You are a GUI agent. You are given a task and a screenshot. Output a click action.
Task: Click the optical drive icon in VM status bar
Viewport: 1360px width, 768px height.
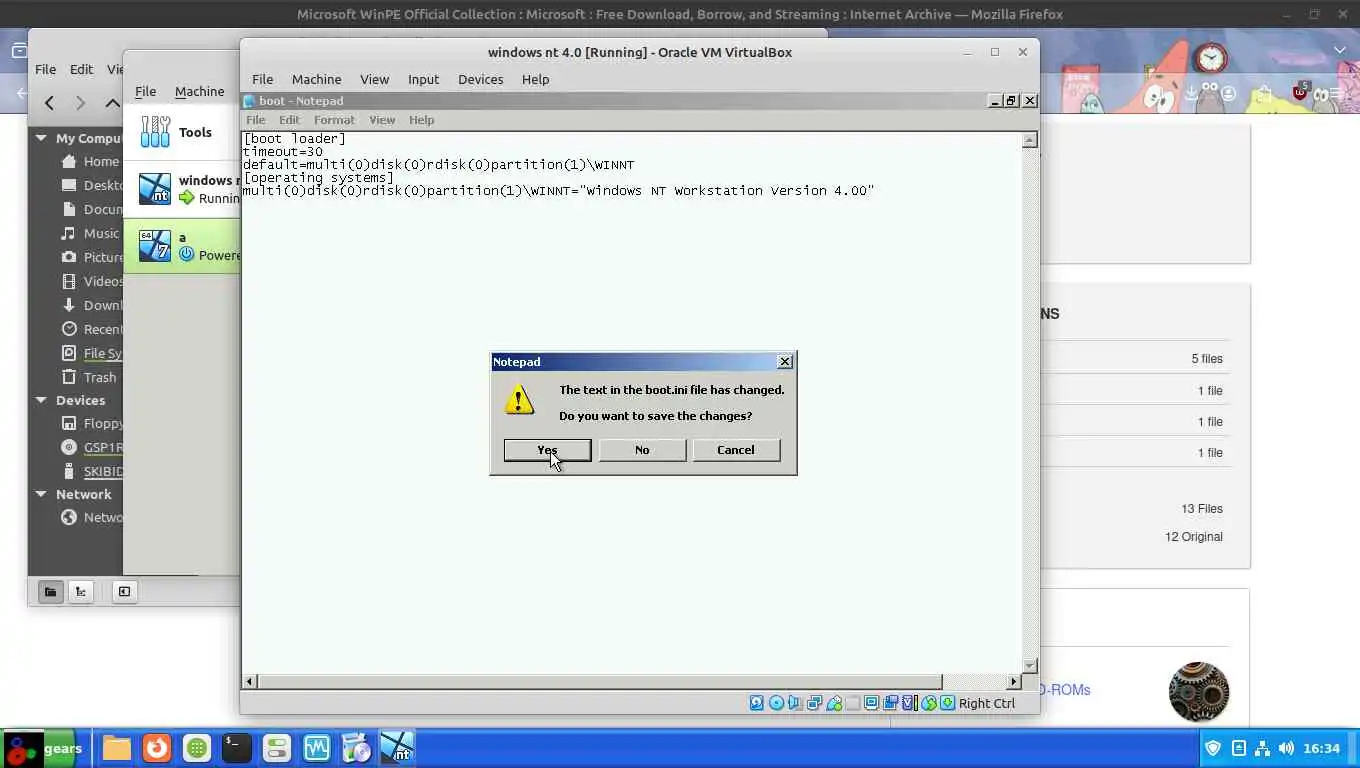point(776,703)
